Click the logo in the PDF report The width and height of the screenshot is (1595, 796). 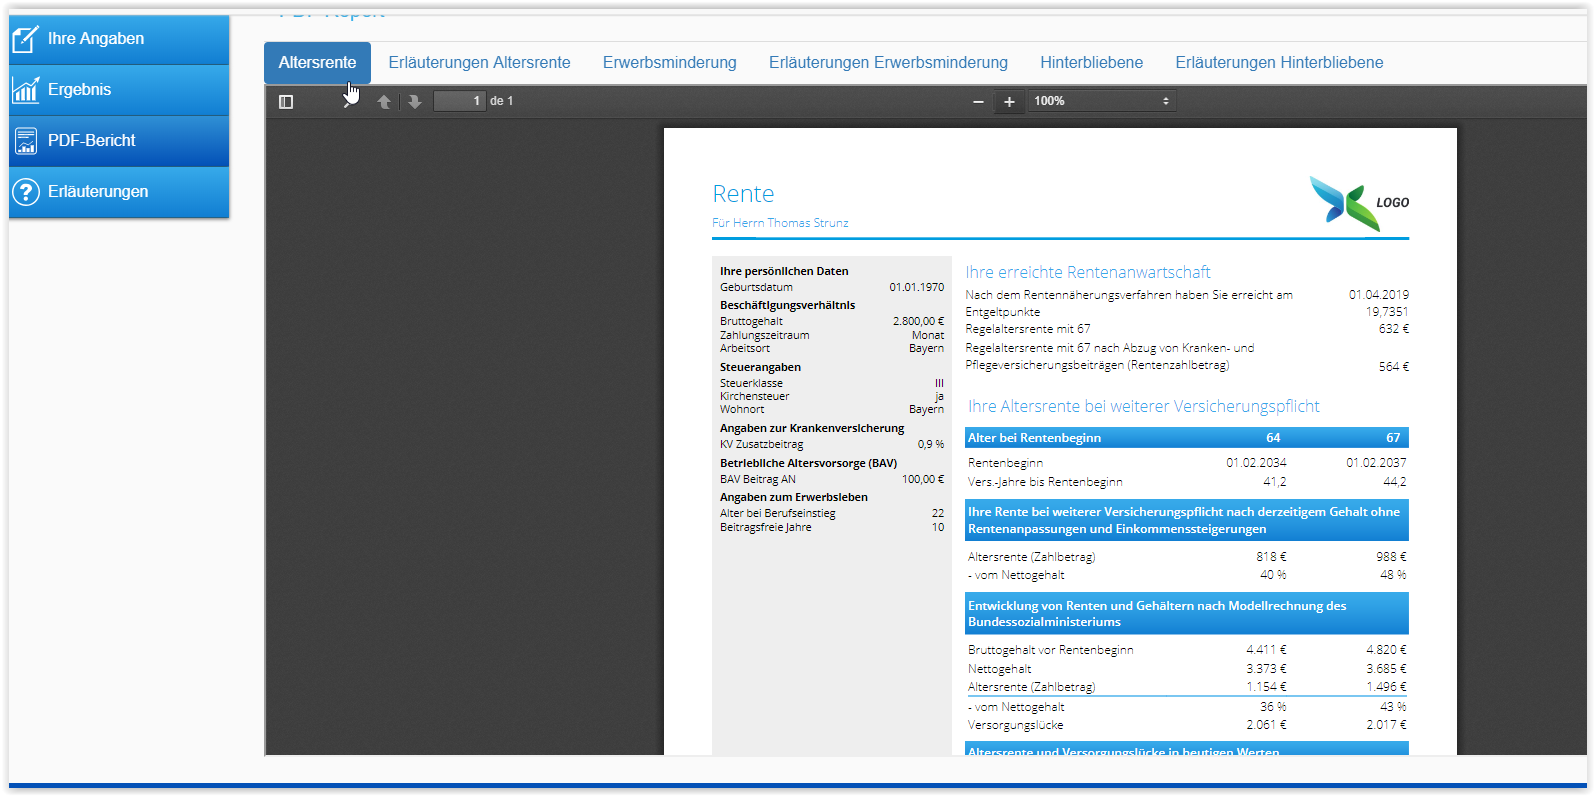[x=1358, y=203]
